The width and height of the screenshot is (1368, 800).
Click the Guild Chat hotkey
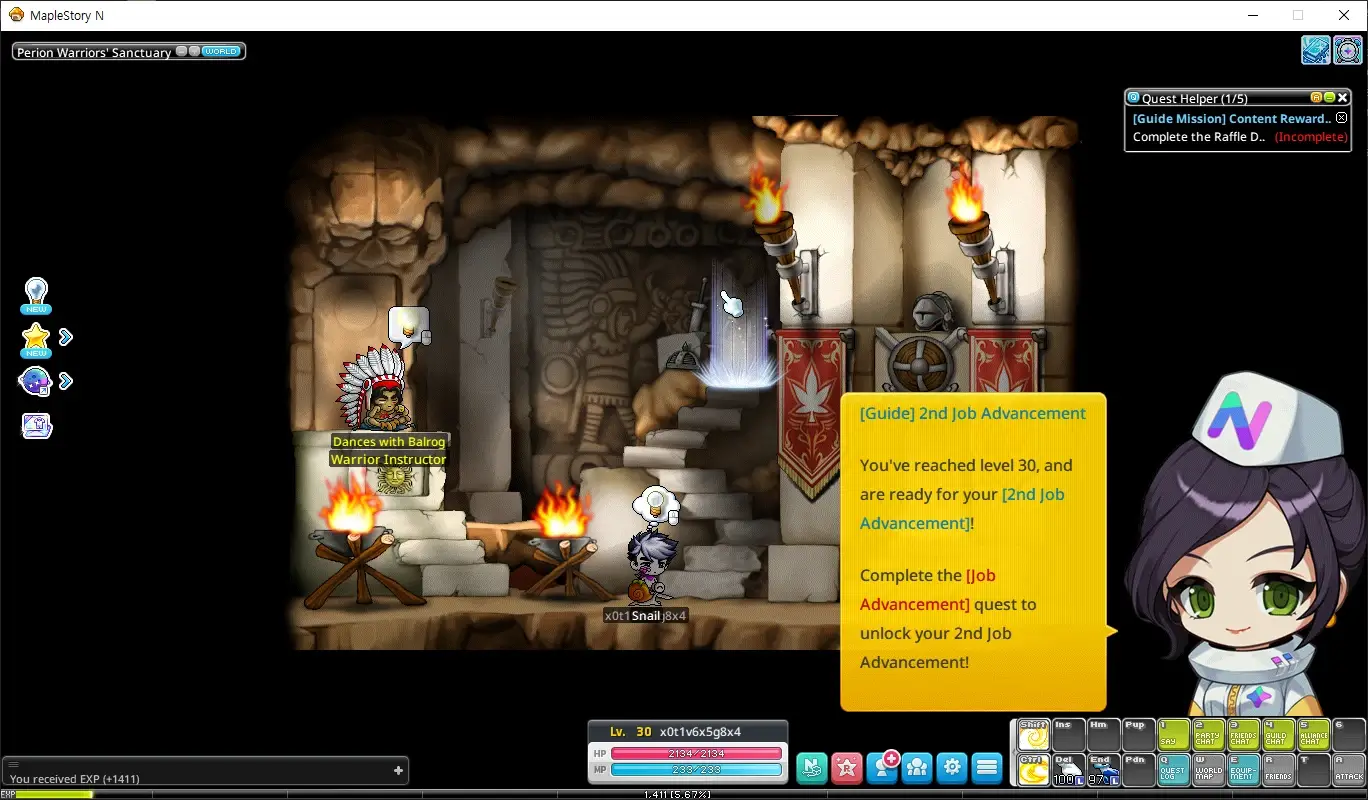pos(1279,735)
